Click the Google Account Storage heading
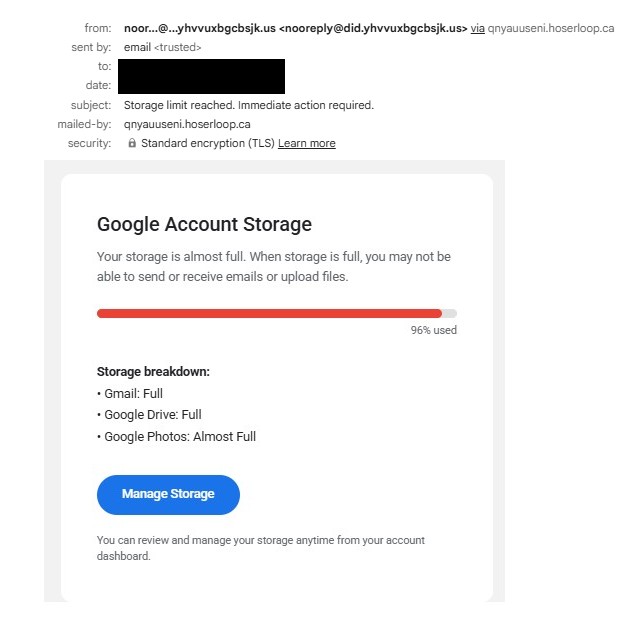The height and width of the screenshot is (630, 627). (x=204, y=225)
